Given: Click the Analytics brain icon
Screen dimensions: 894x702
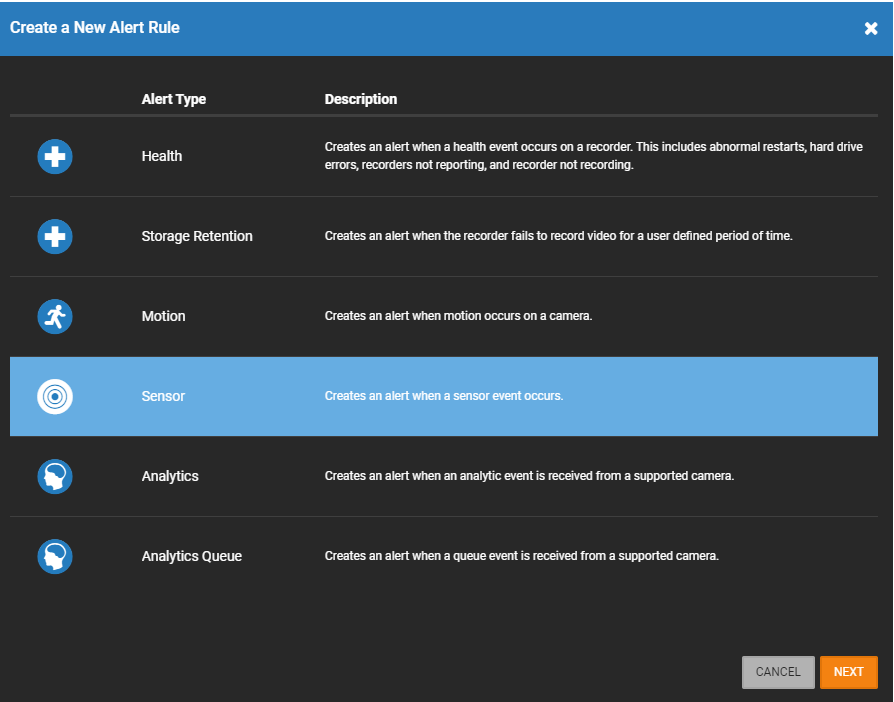Looking at the screenshot, I should pos(55,477).
